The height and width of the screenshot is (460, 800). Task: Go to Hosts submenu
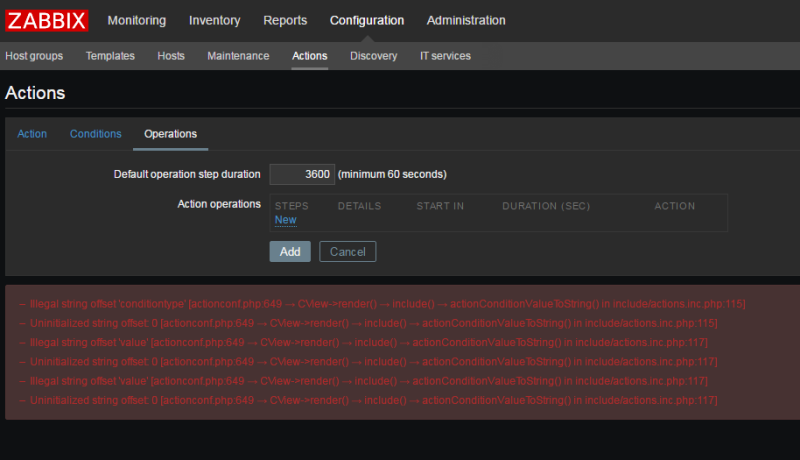pyautogui.click(x=171, y=56)
